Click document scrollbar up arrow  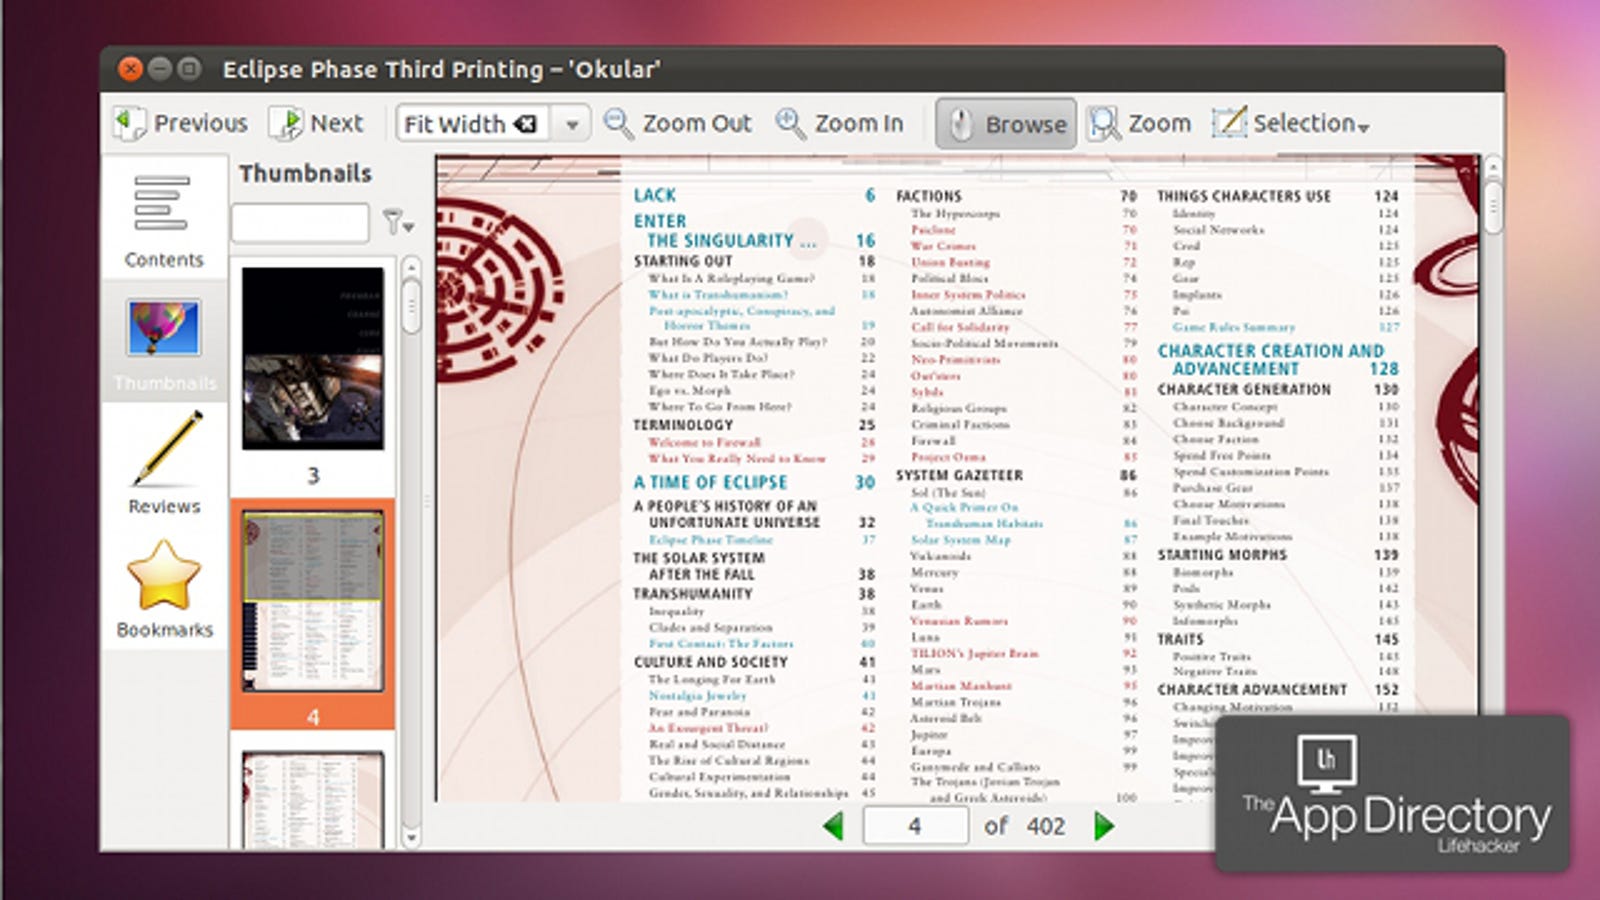(x=1493, y=167)
